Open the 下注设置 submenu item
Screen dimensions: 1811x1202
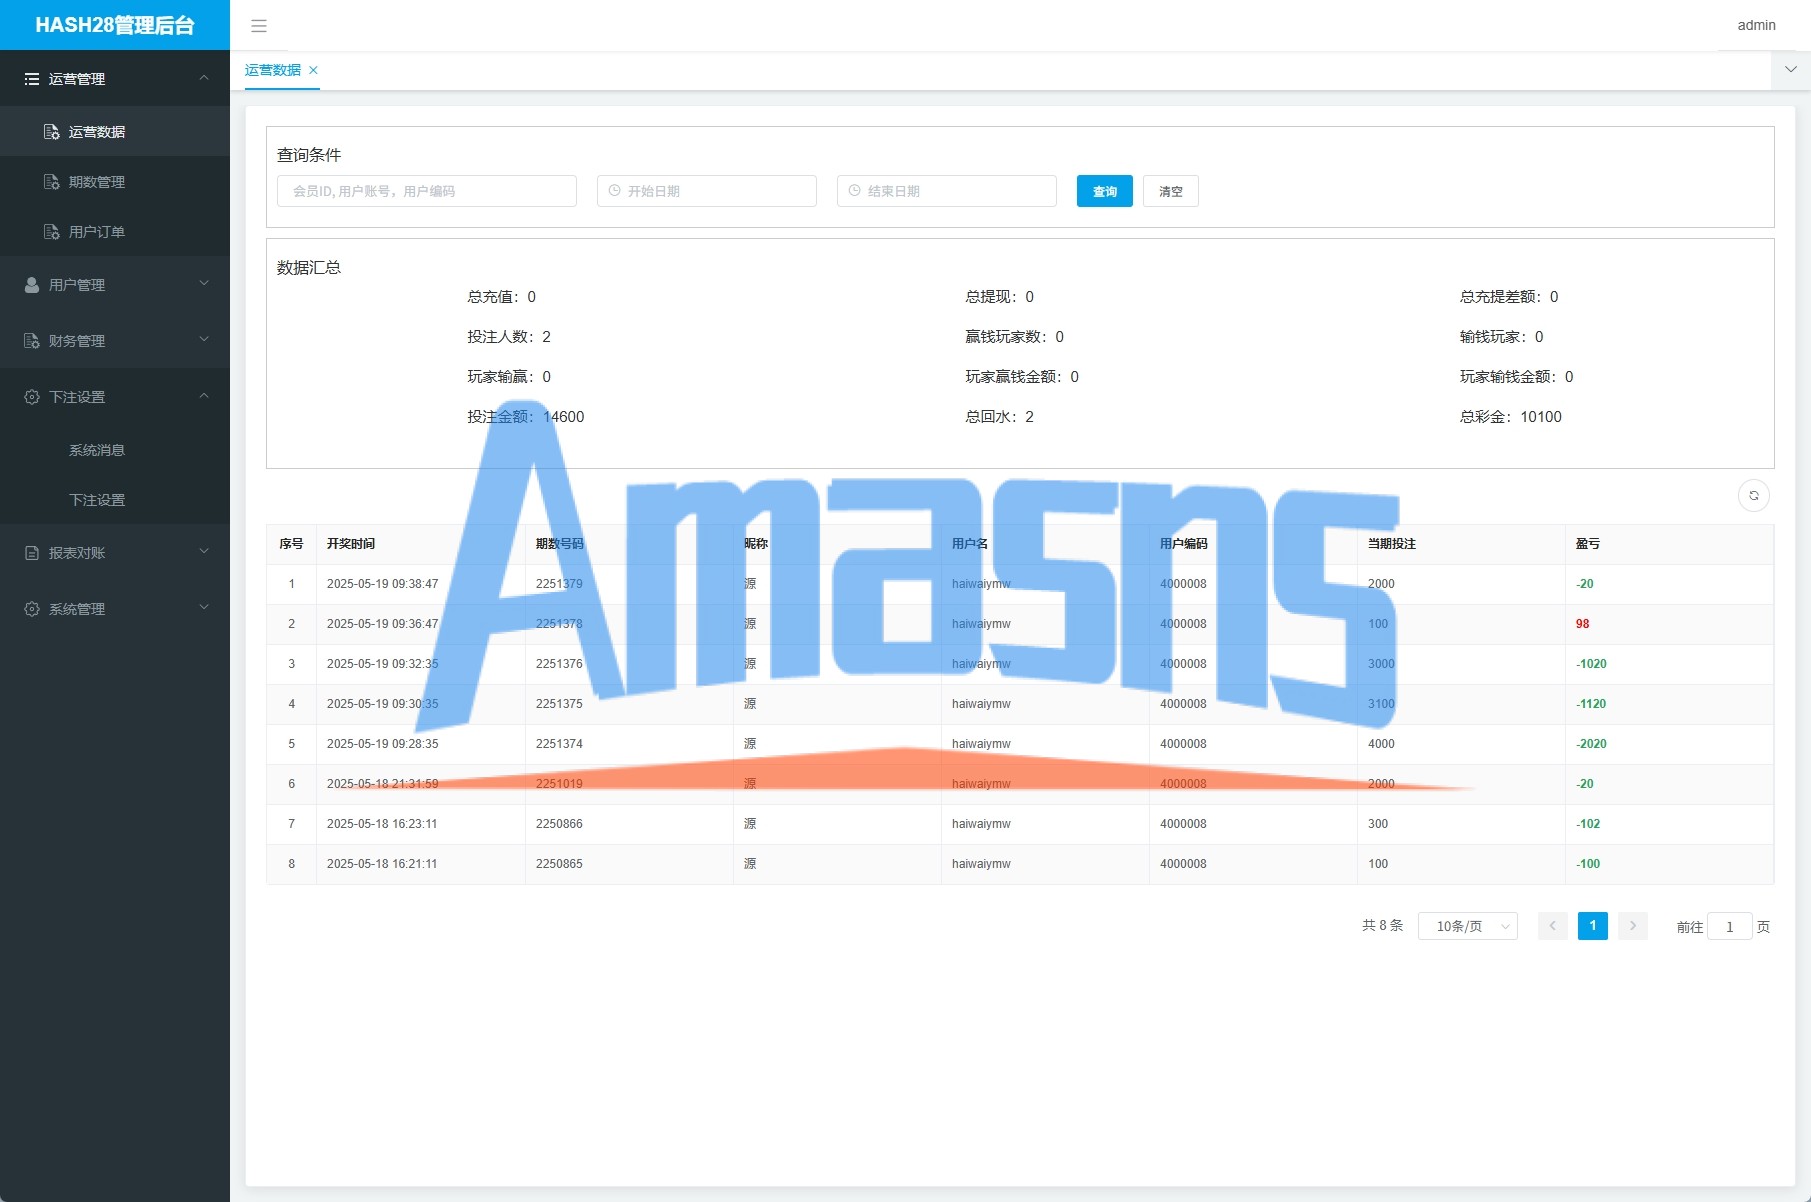(115, 499)
